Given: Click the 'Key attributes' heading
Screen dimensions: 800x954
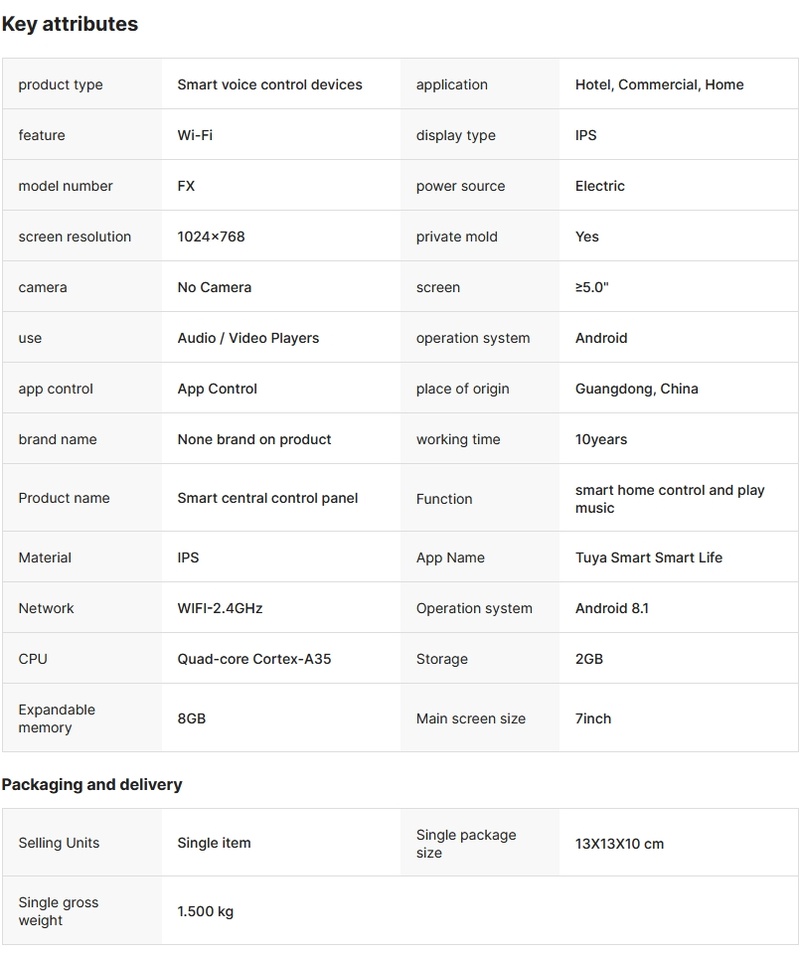Looking at the screenshot, I should [x=70, y=24].
